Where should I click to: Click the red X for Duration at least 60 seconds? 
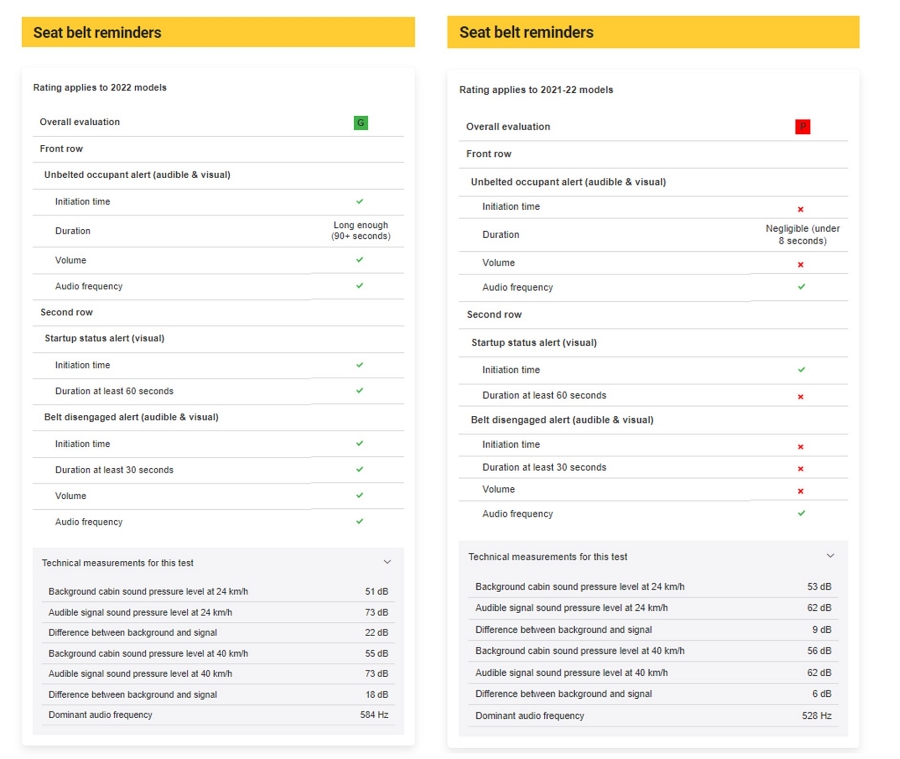[x=801, y=397]
